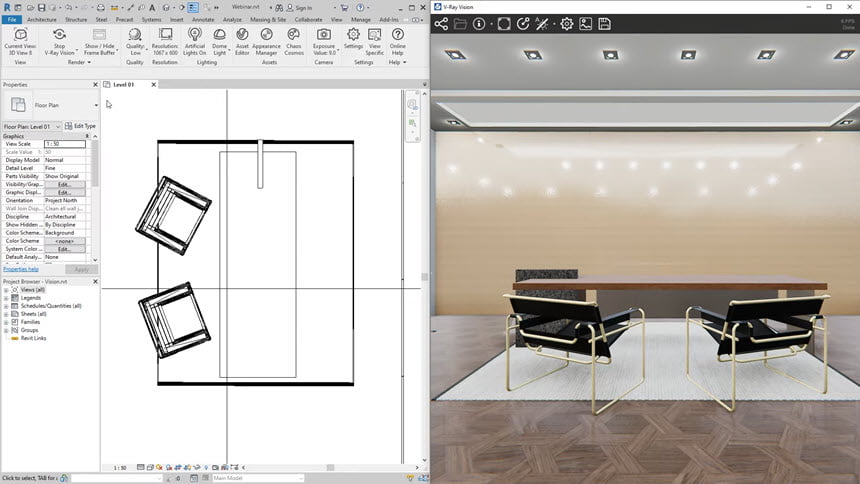Click save disk icon in V-Ray Vision
This screenshot has height=484, width=860.
(604, 24)
